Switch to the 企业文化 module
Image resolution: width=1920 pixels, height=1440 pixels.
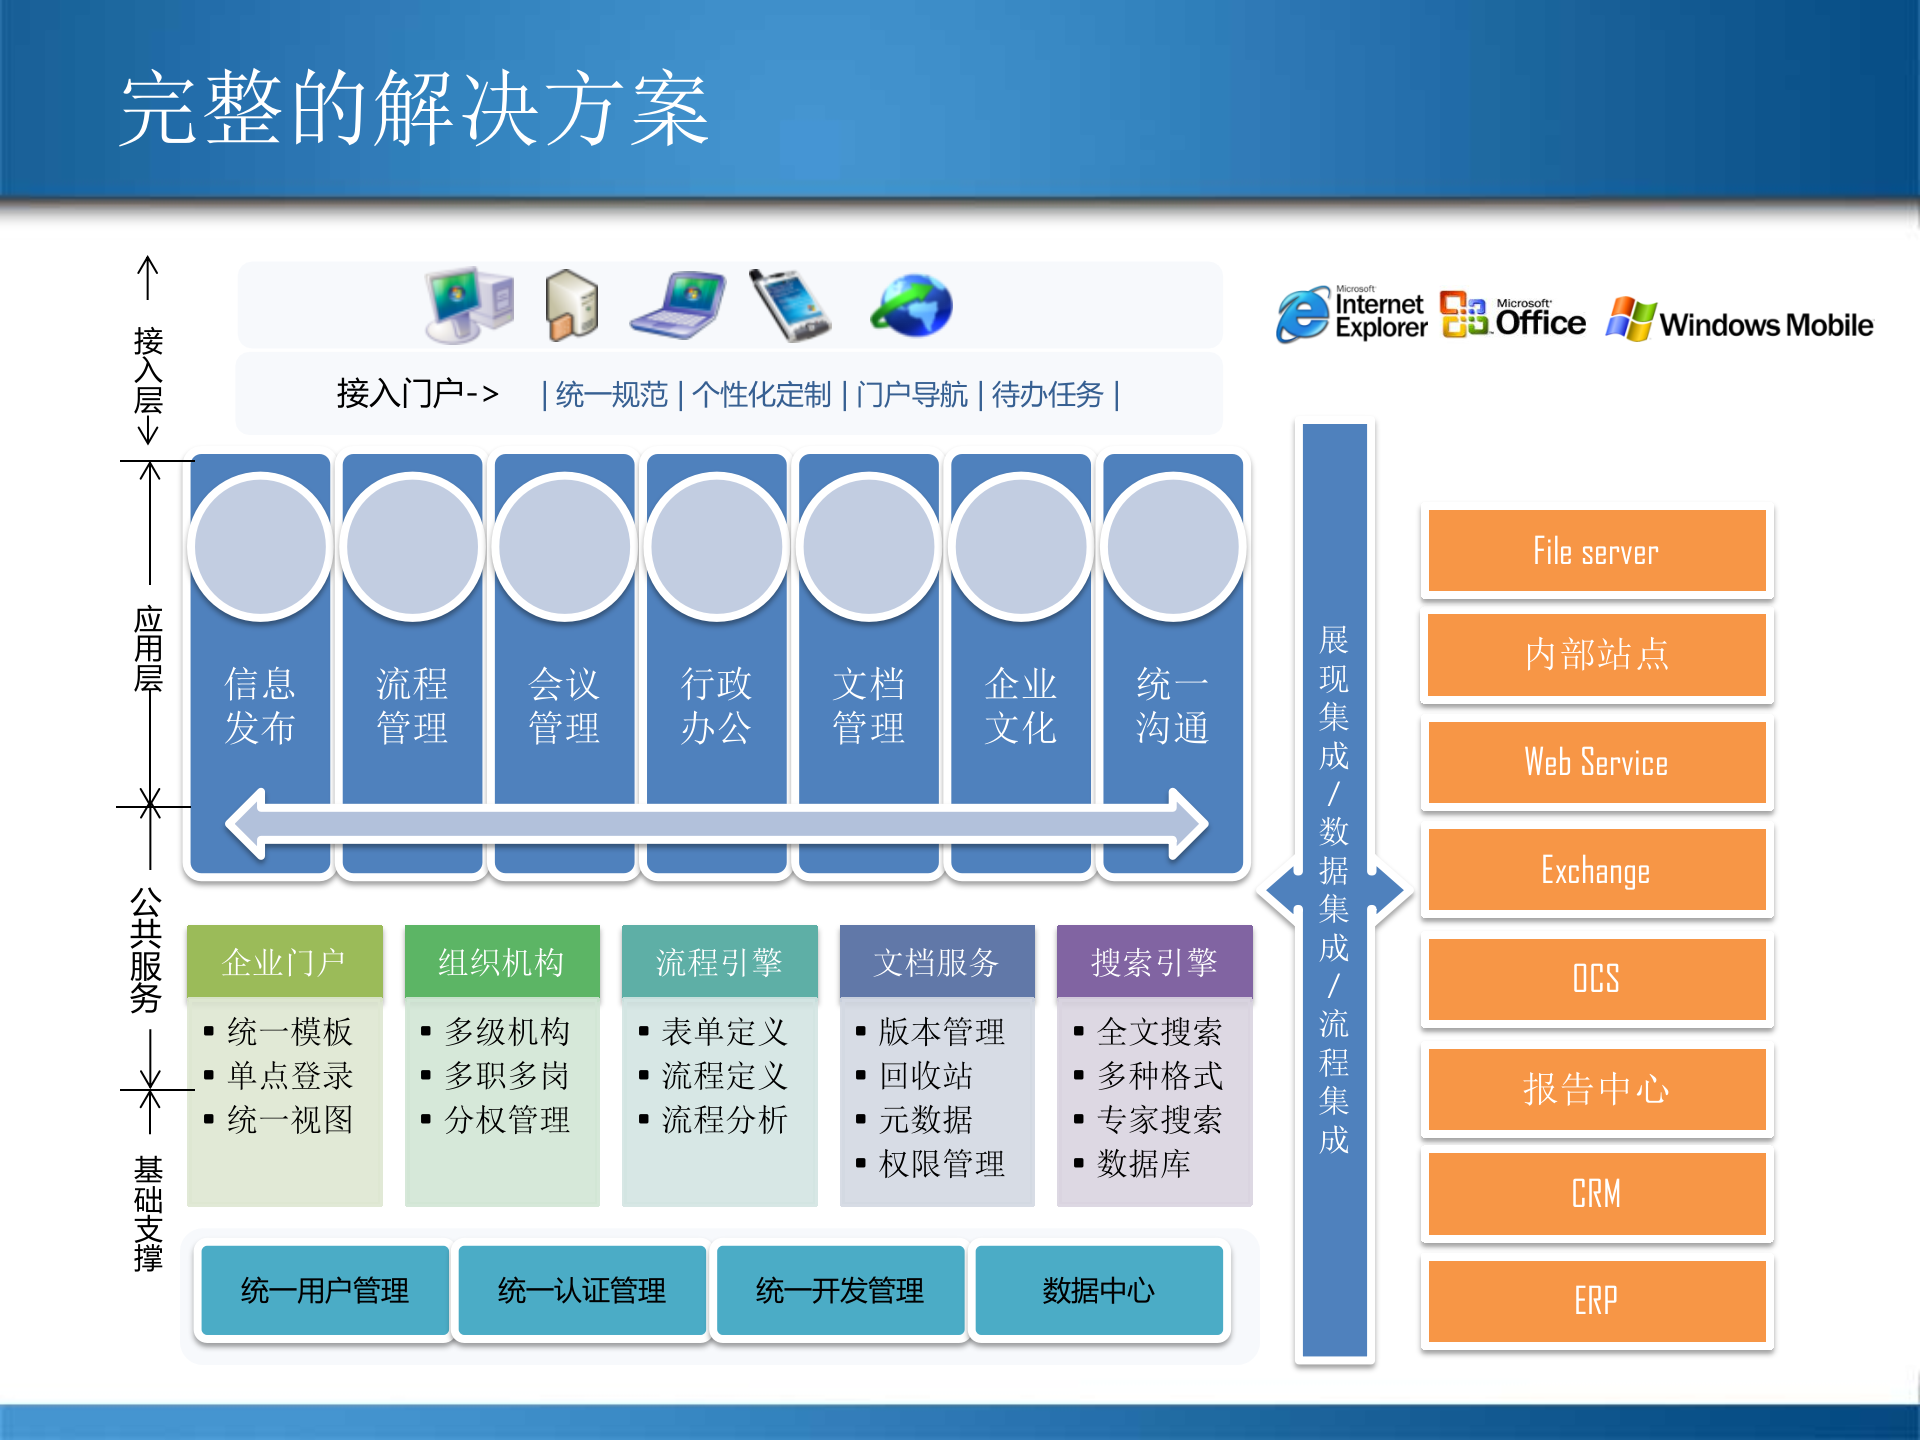point(1020,705)
